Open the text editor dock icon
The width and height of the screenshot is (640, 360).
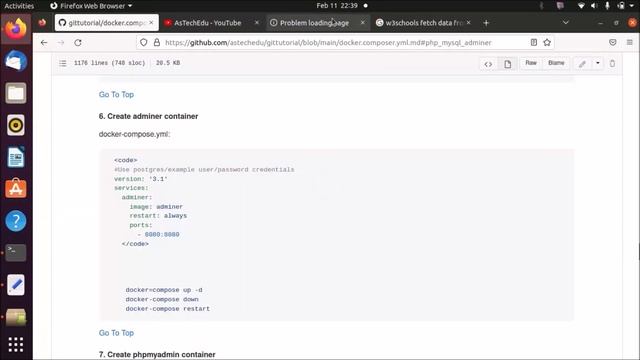pos(16,285)
